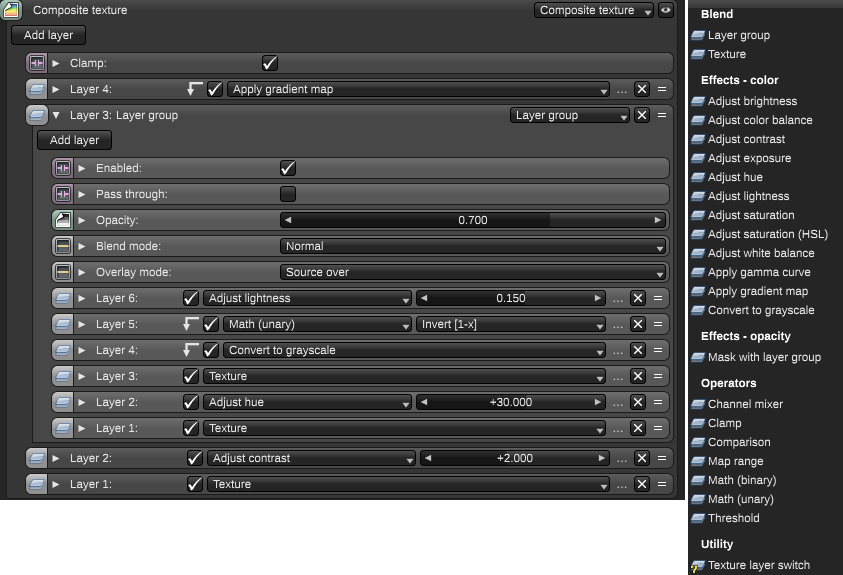Open the Adjust lightness effect dropdown
Screen dimensions: 843x575
pos(307,298)
